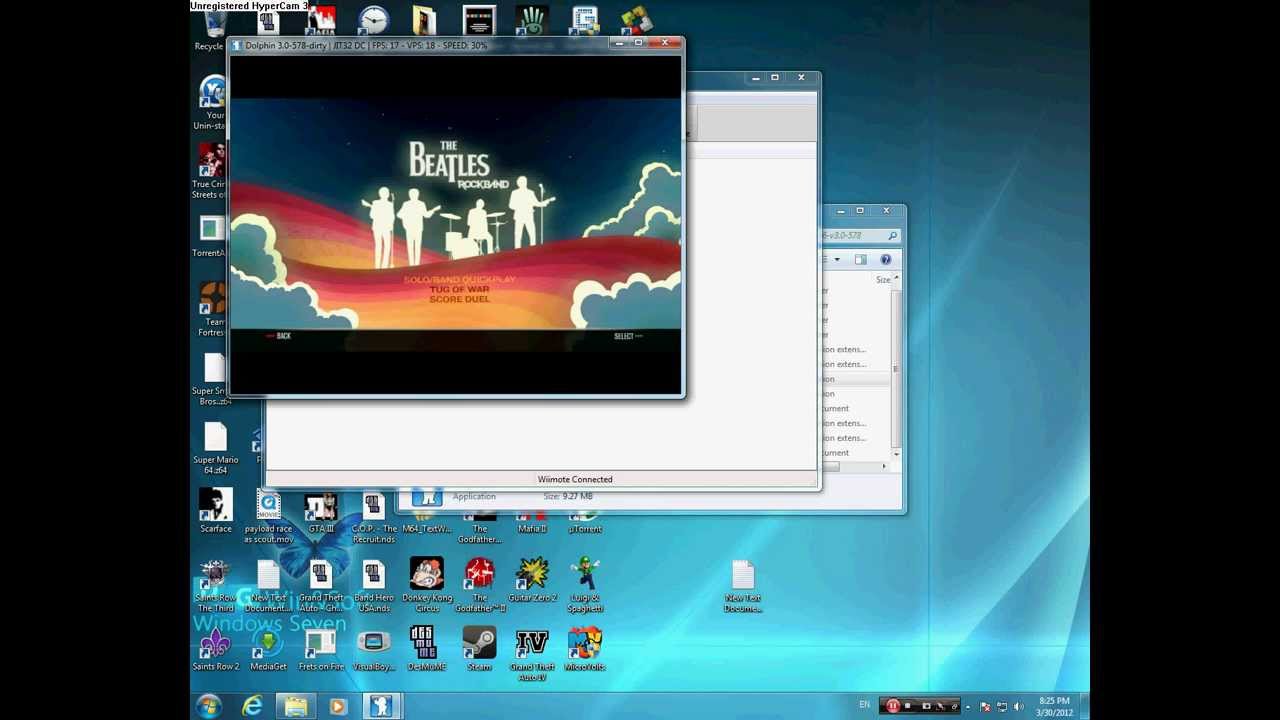Screen dimensions: 1280x720
Task: Open the change view dropdown in Explorer
Action: (837, 259)
